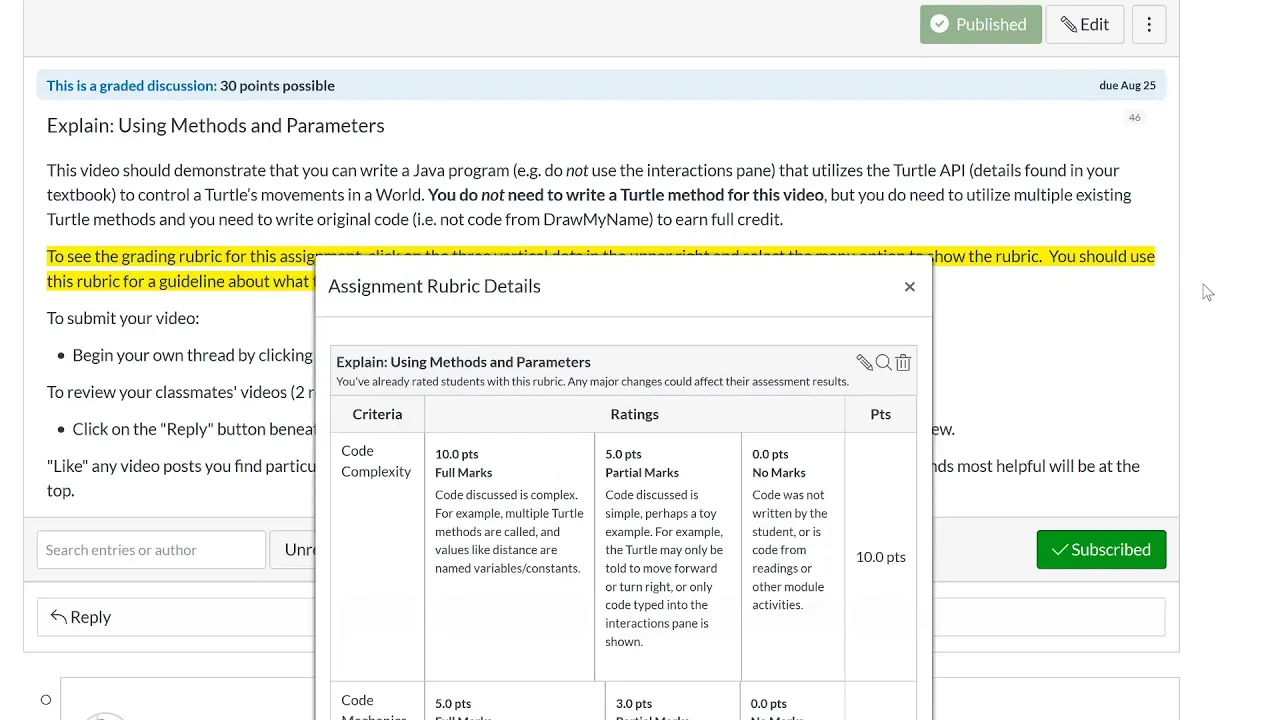This screenshot has width=1280, height=720.
Task: Click the Pts column header
Action: pyautogui.click(x=880, y=414)
